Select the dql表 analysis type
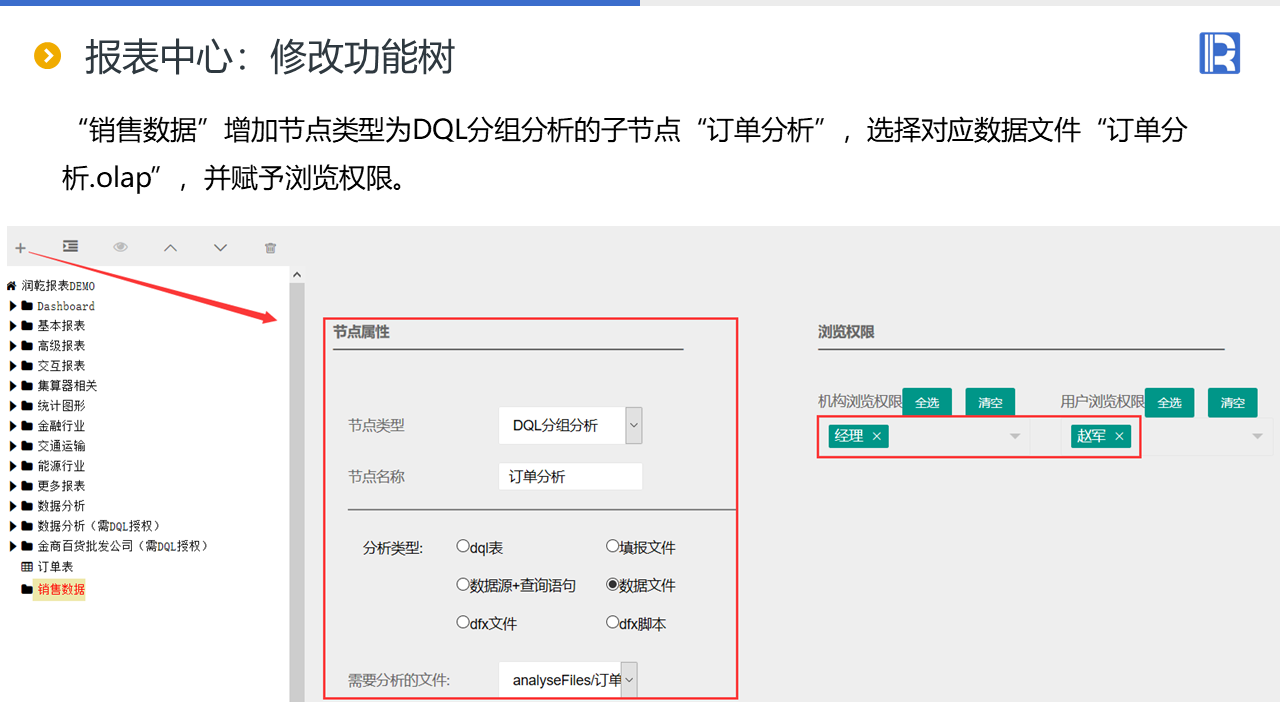Viewport: 1280px width, 720px height. 463,546
